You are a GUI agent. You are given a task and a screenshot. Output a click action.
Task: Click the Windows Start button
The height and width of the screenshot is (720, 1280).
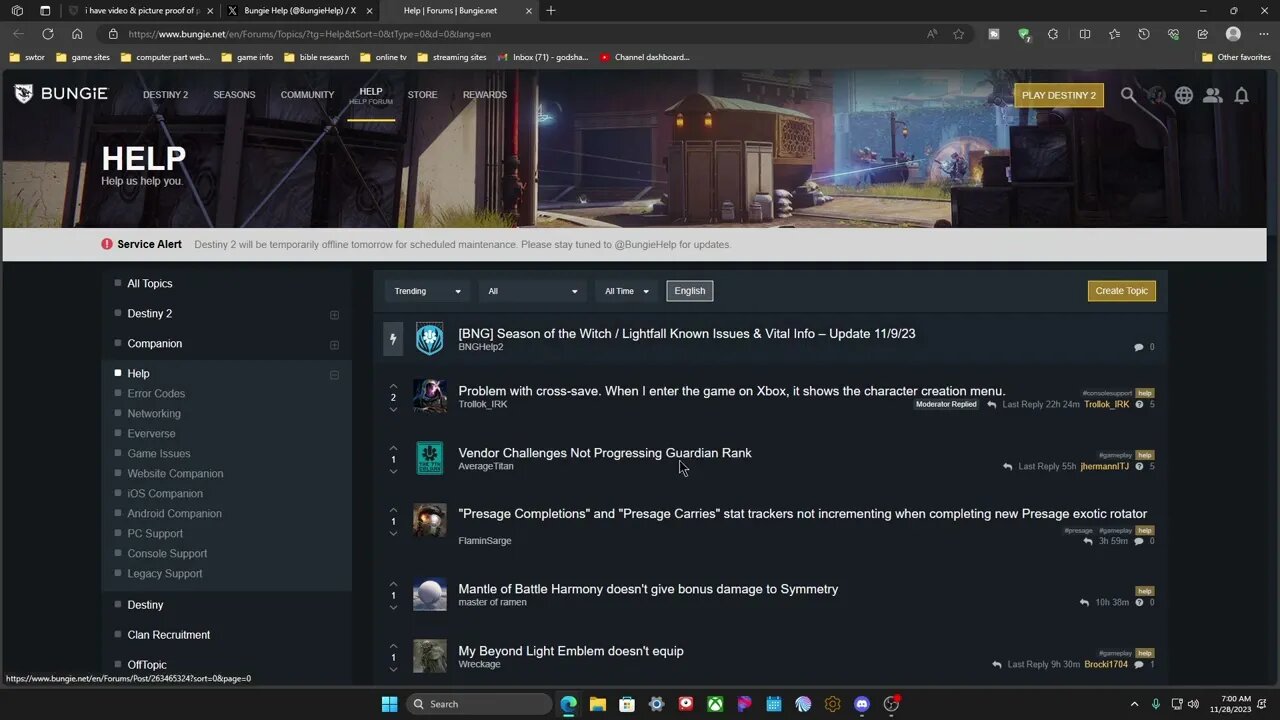[389, 704]
